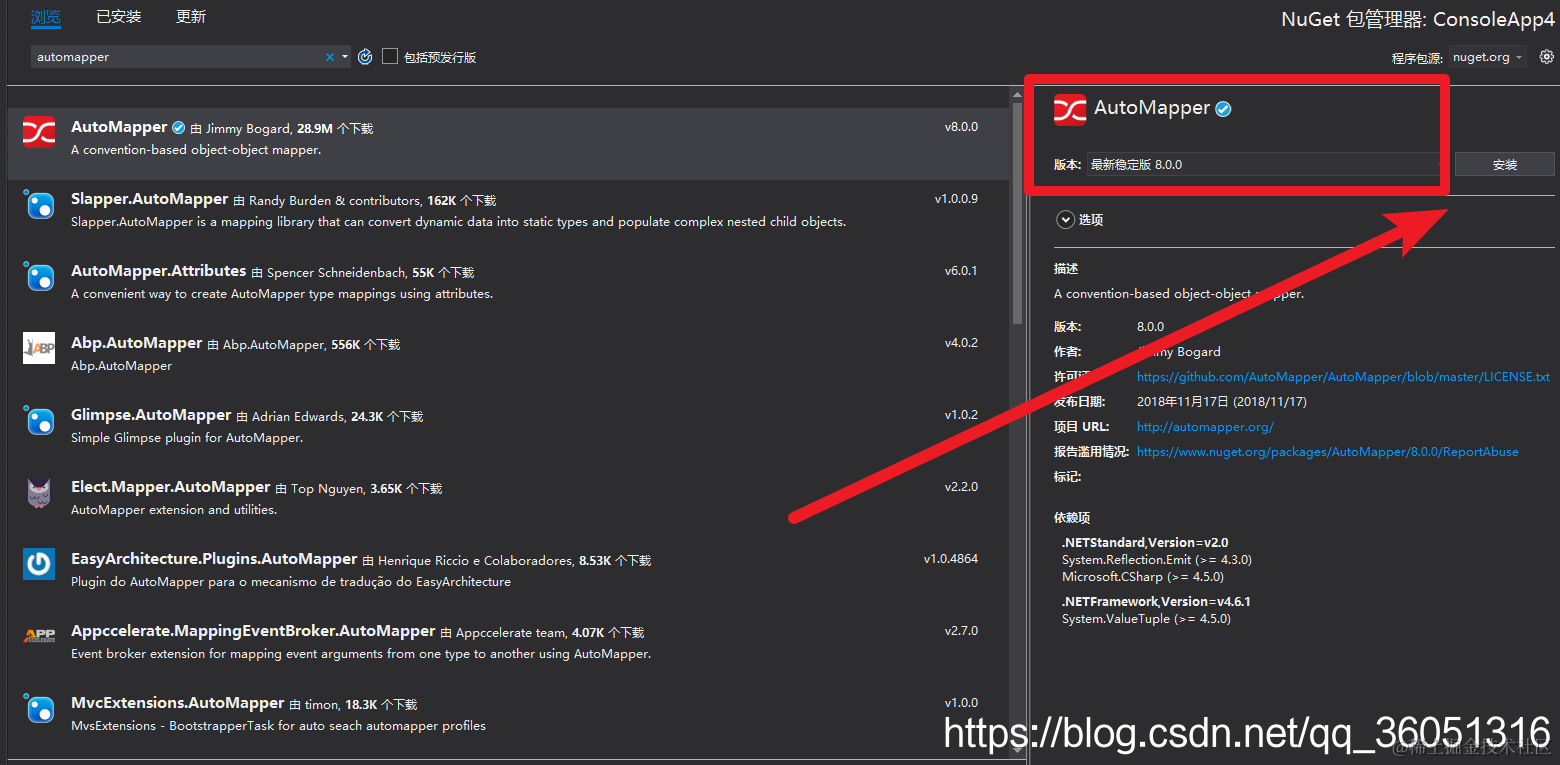Viewport: 1560px width, 765px height.
Task: Click the MvcExtensions.AutoMapper package icon
Action: pos(39,708)
